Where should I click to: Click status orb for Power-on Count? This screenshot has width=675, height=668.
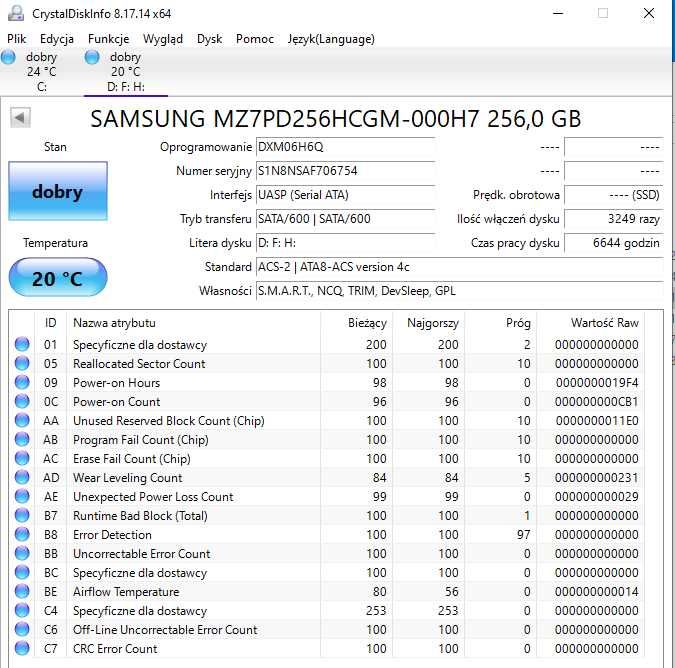22,401
